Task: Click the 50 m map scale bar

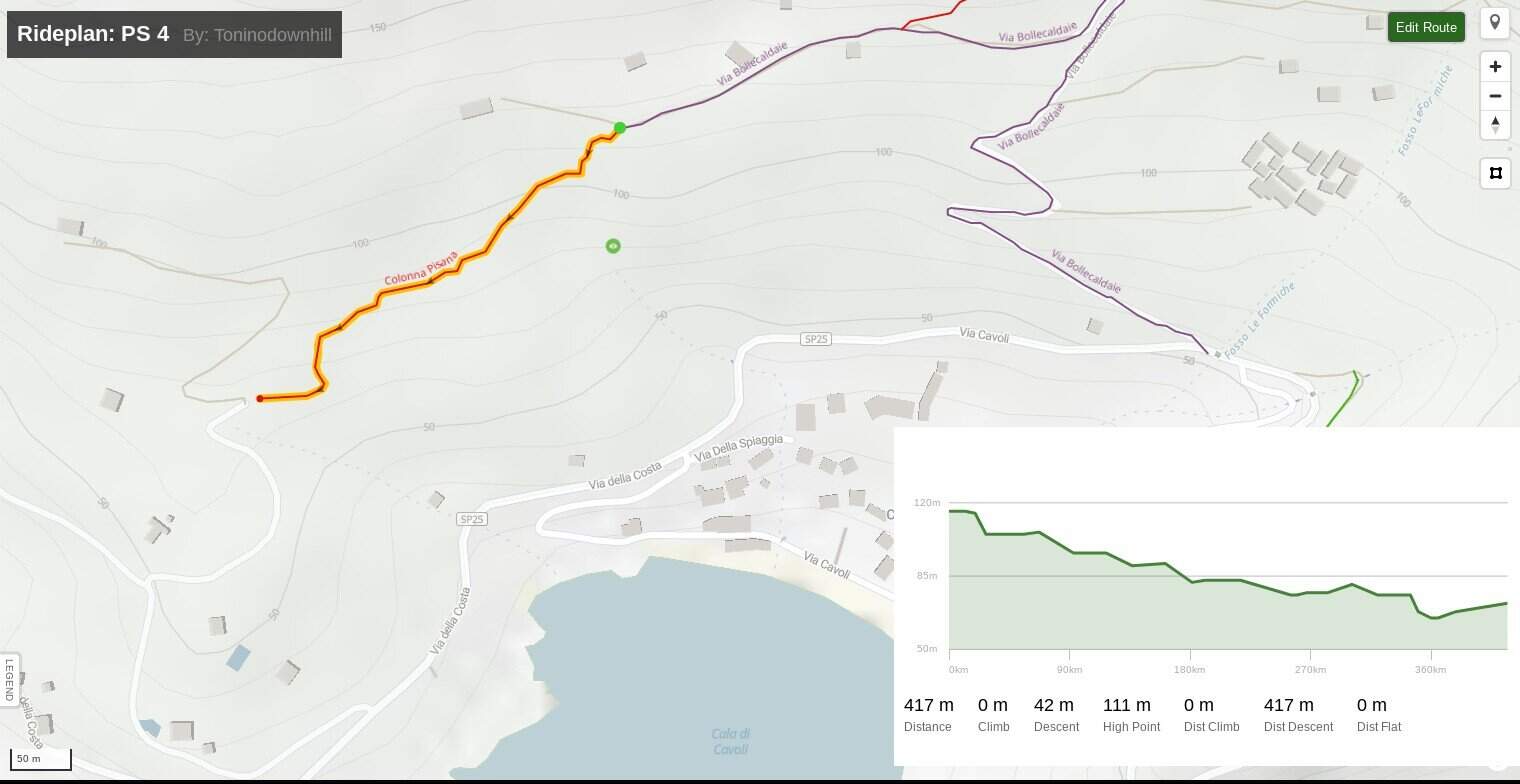Action: tap(42, 760)
